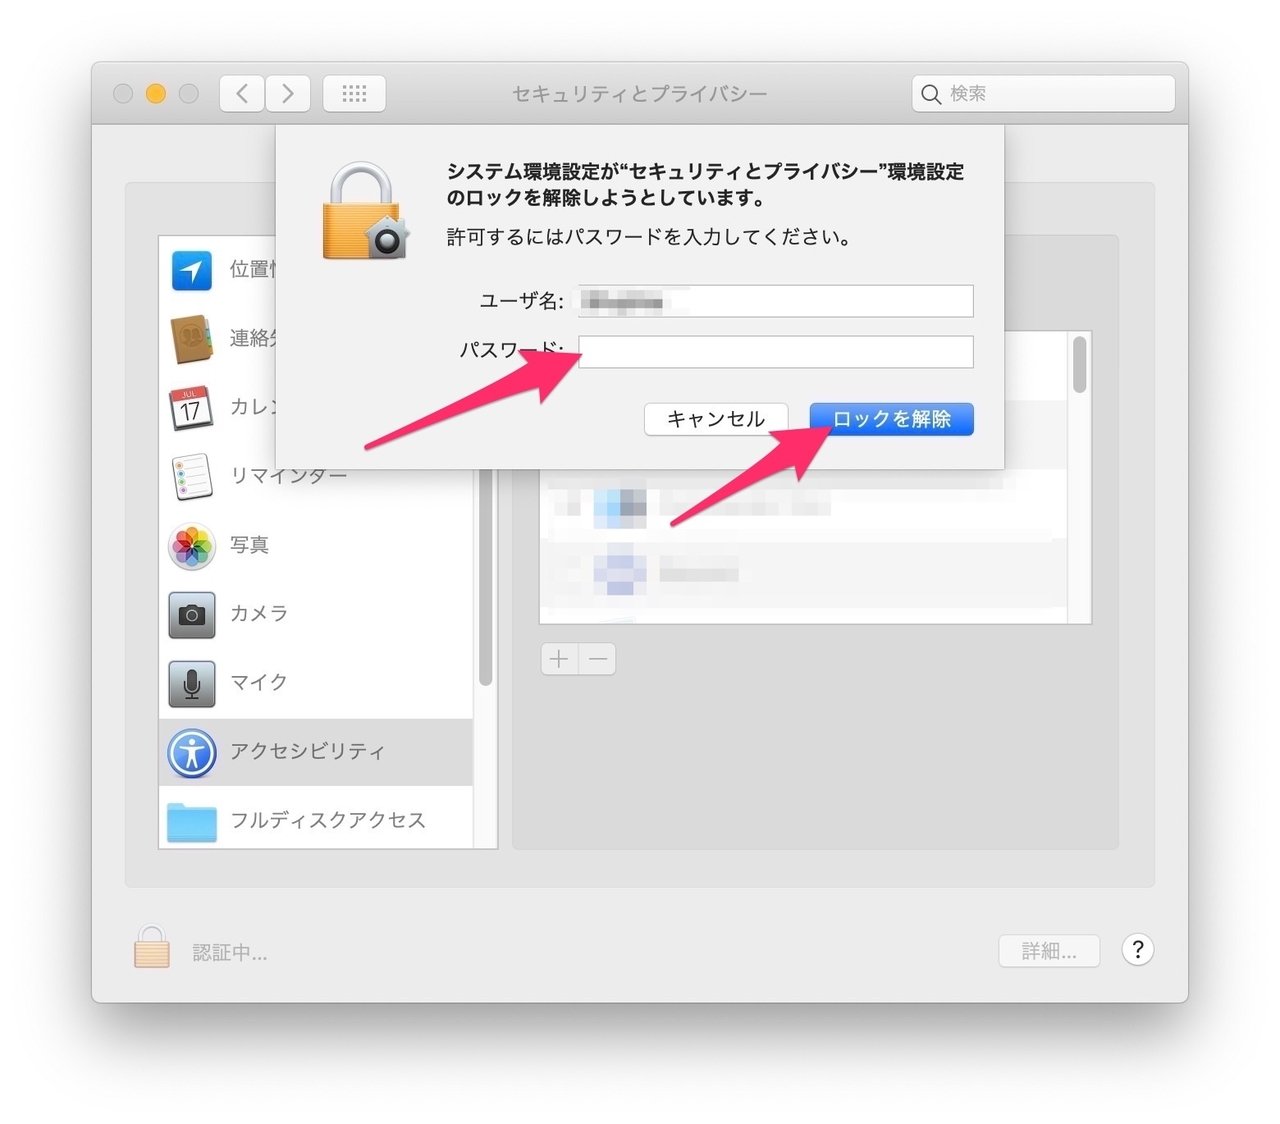Open the 詳細... advanced options button
This screenshot has width=1280, height=1124.
click(1049, 951)
